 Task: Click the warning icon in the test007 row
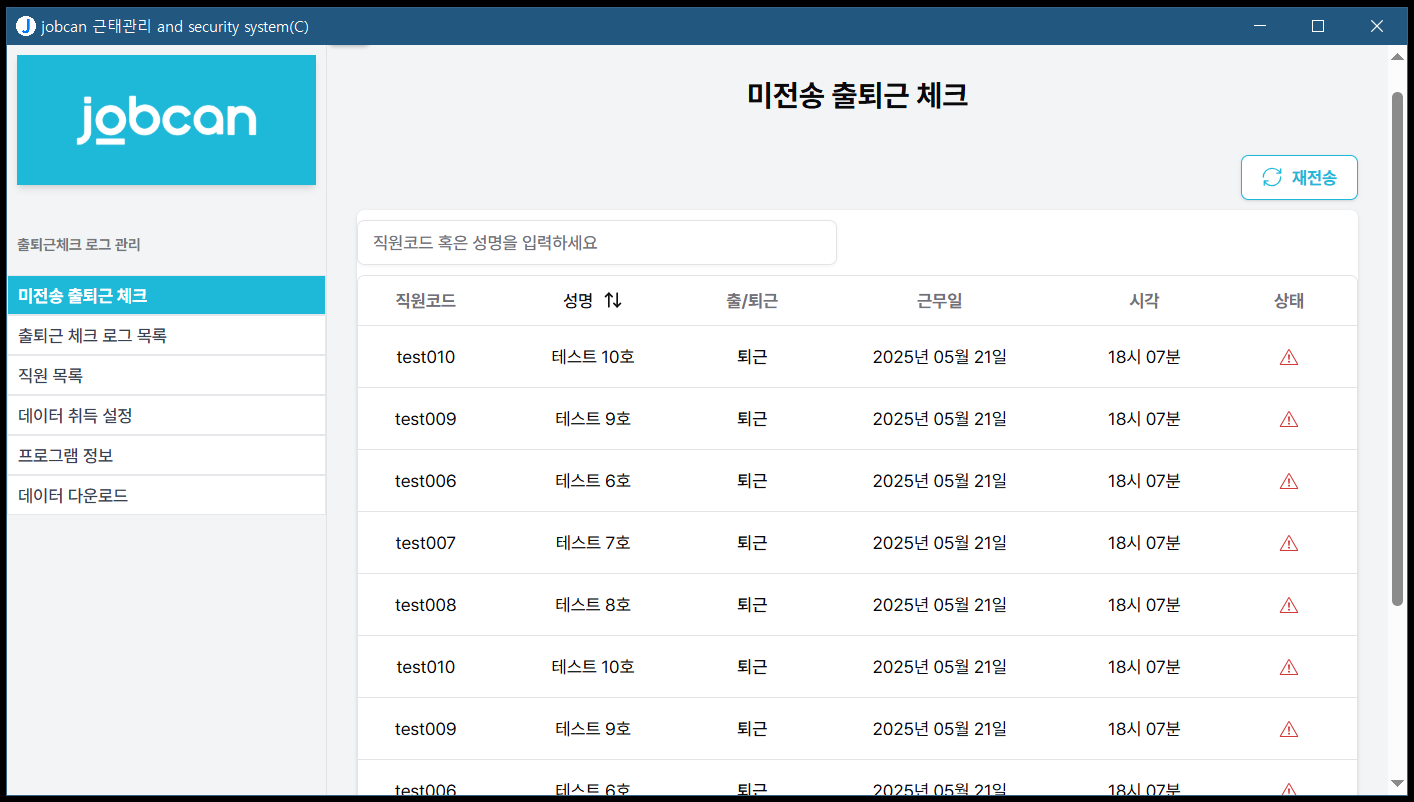(1288, 544)
